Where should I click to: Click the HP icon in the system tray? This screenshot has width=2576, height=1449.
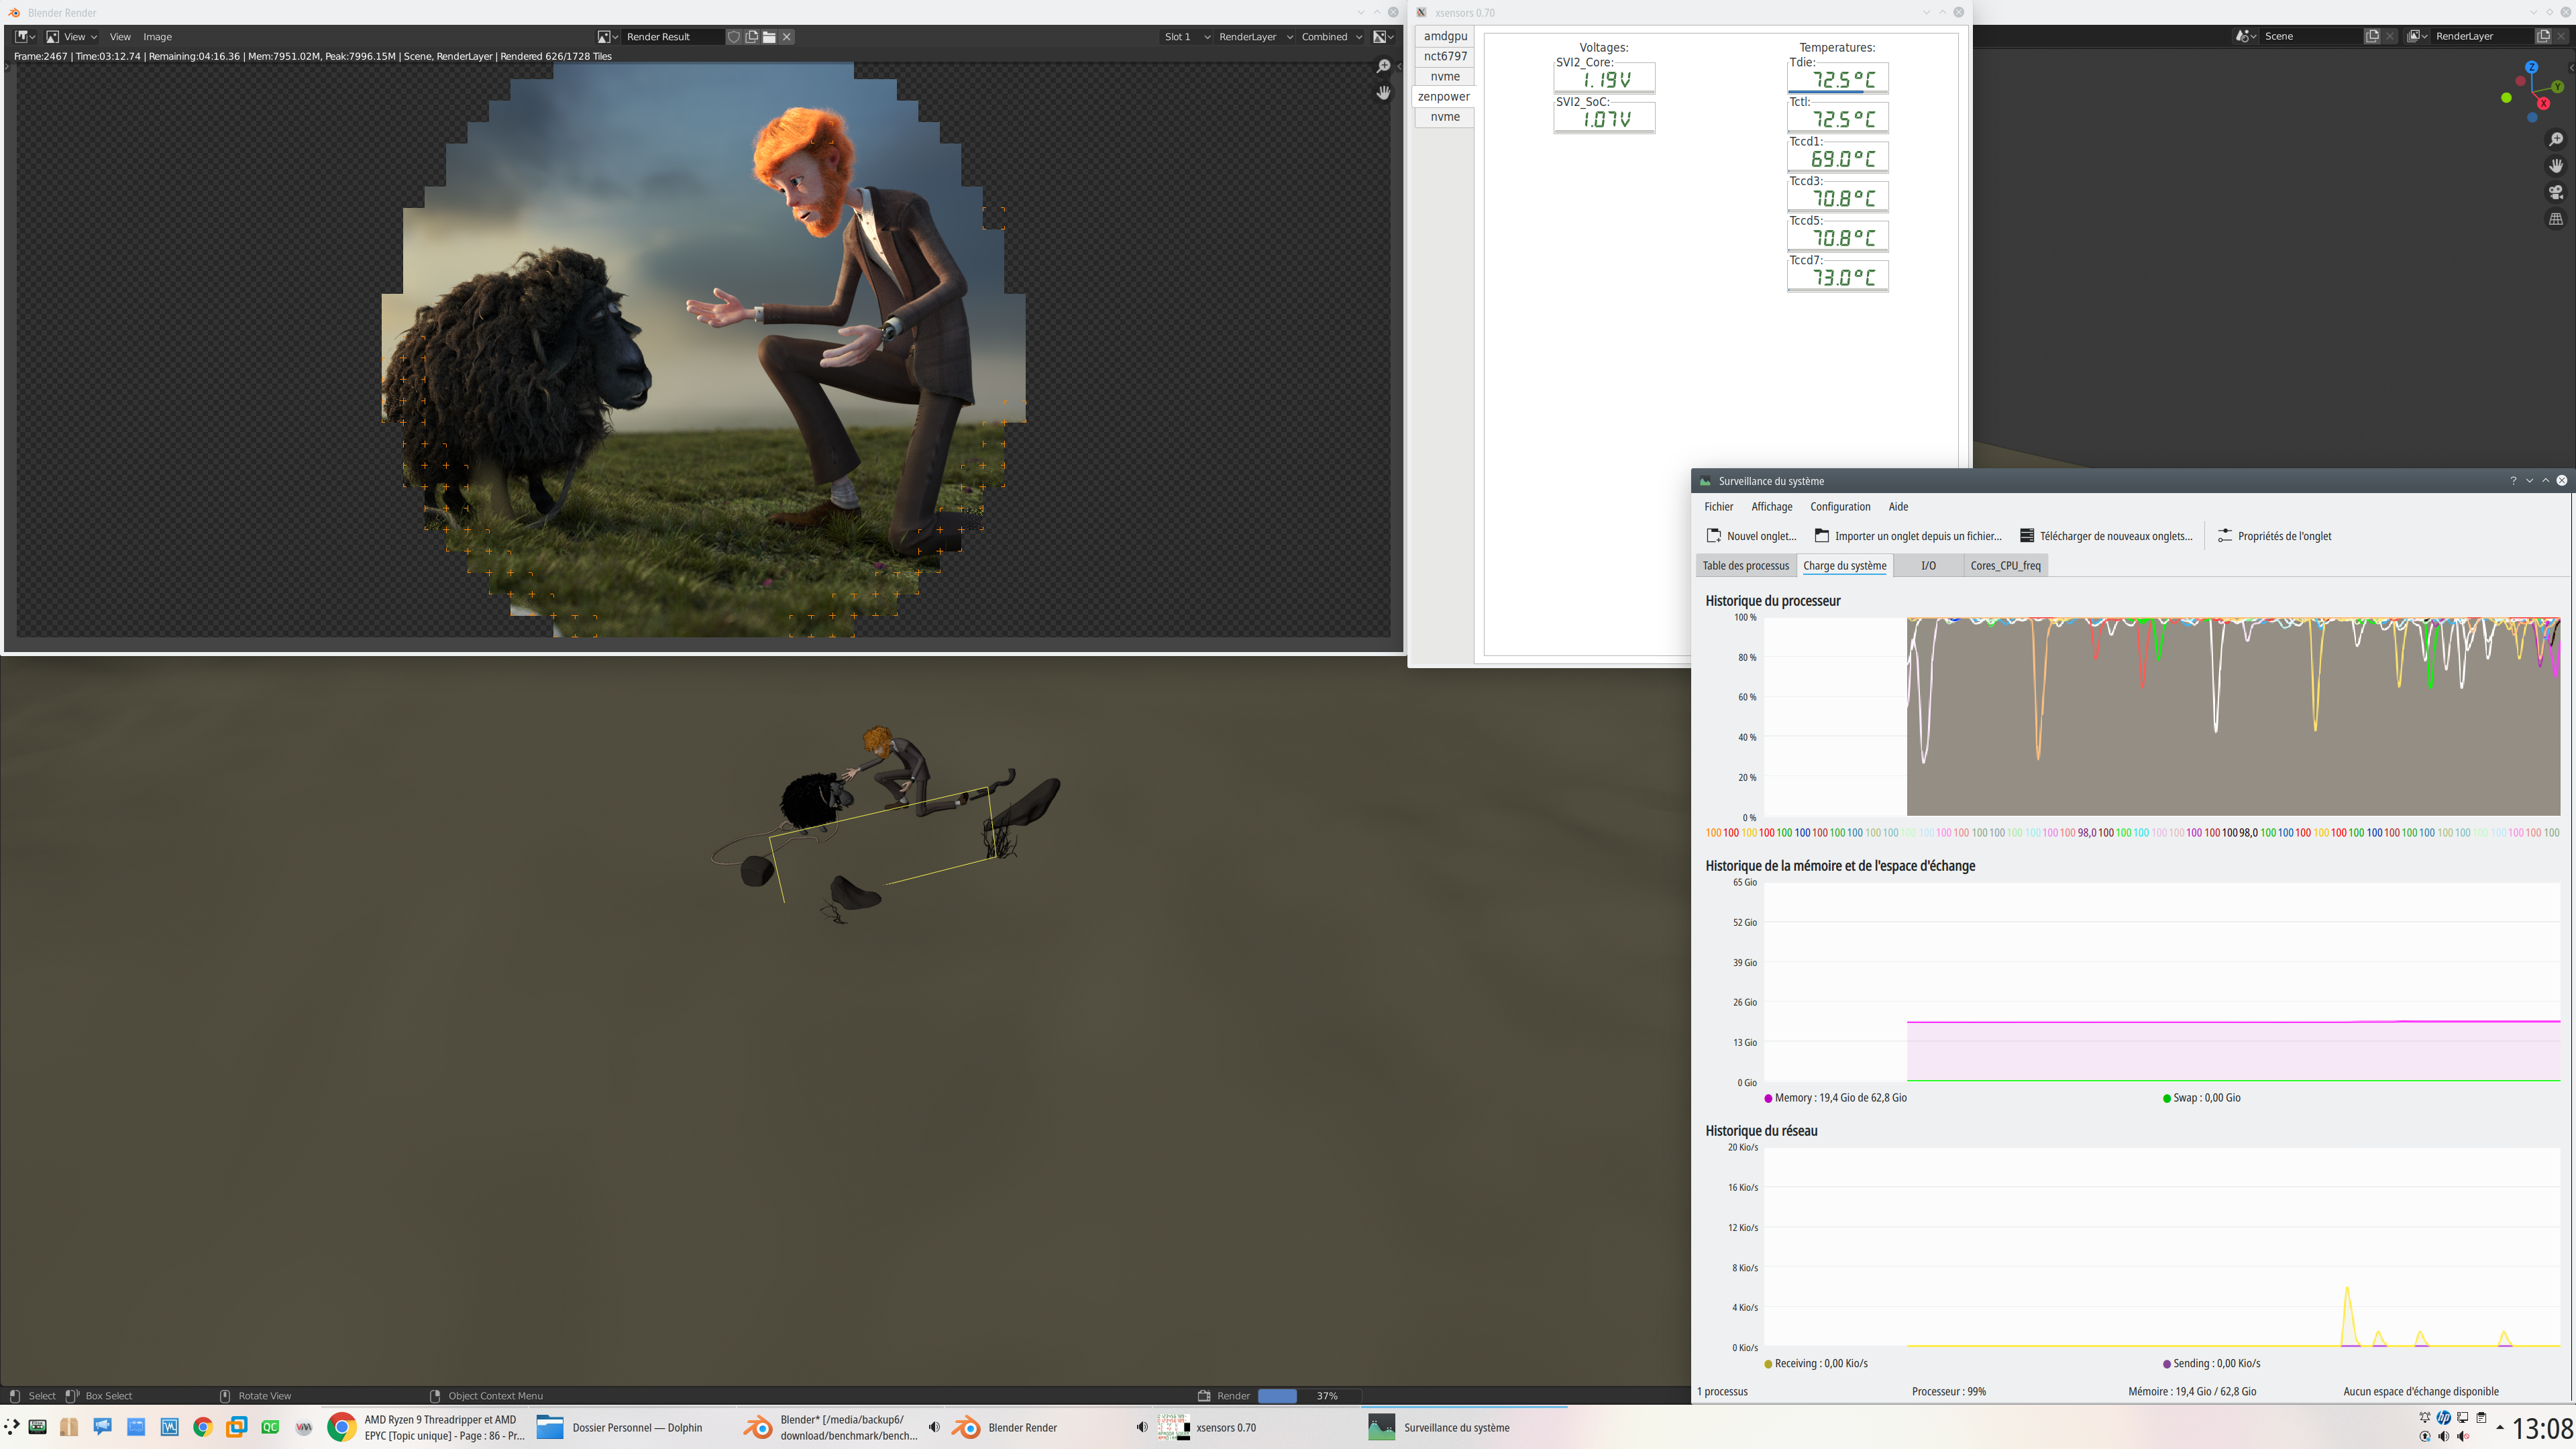click(2443, 1417)
